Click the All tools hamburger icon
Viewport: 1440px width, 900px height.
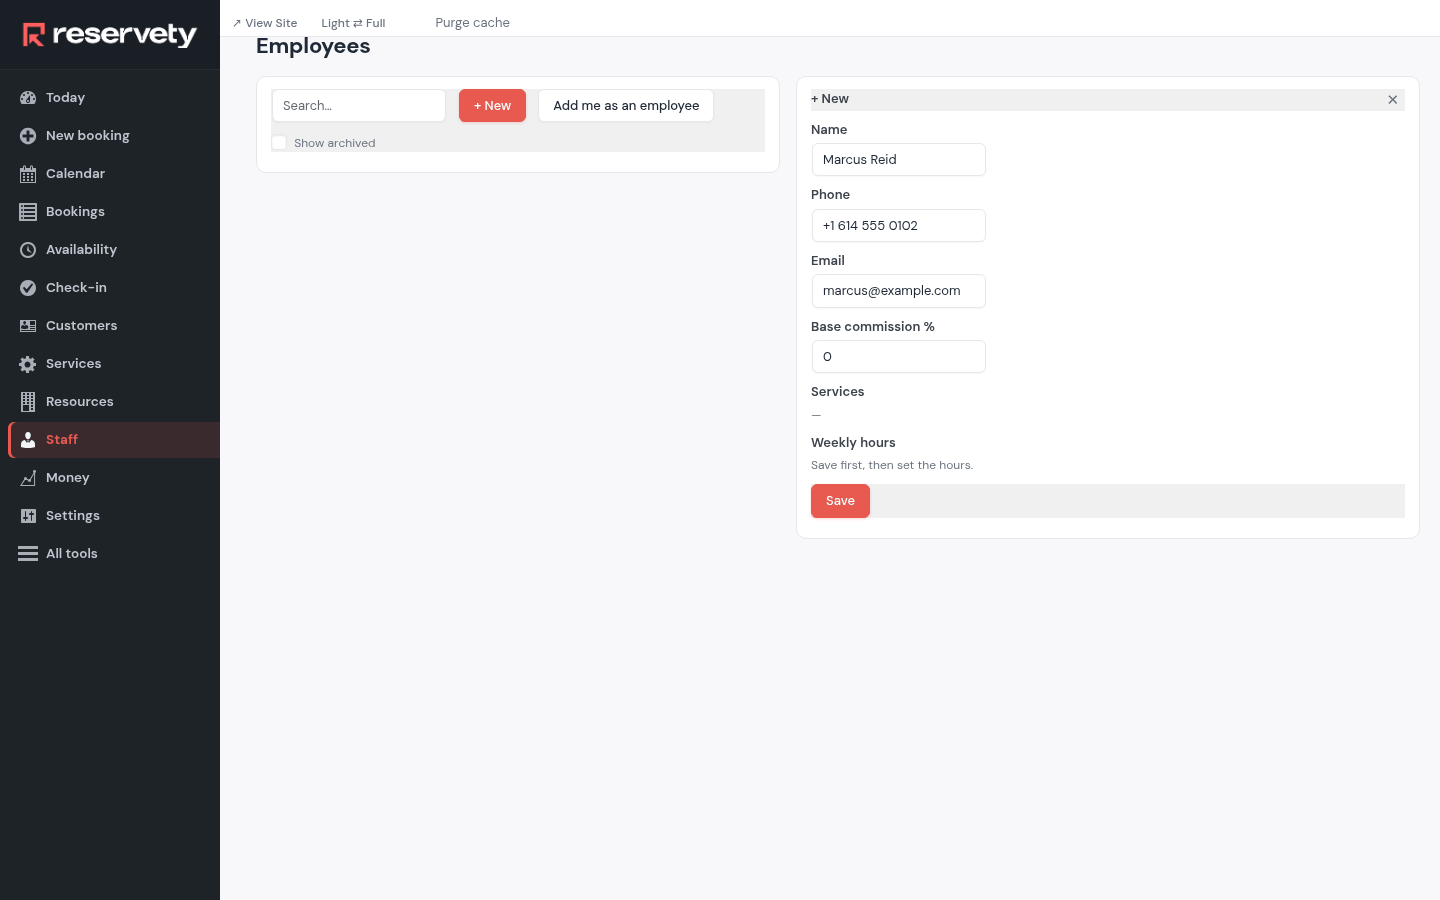[28, 554]
